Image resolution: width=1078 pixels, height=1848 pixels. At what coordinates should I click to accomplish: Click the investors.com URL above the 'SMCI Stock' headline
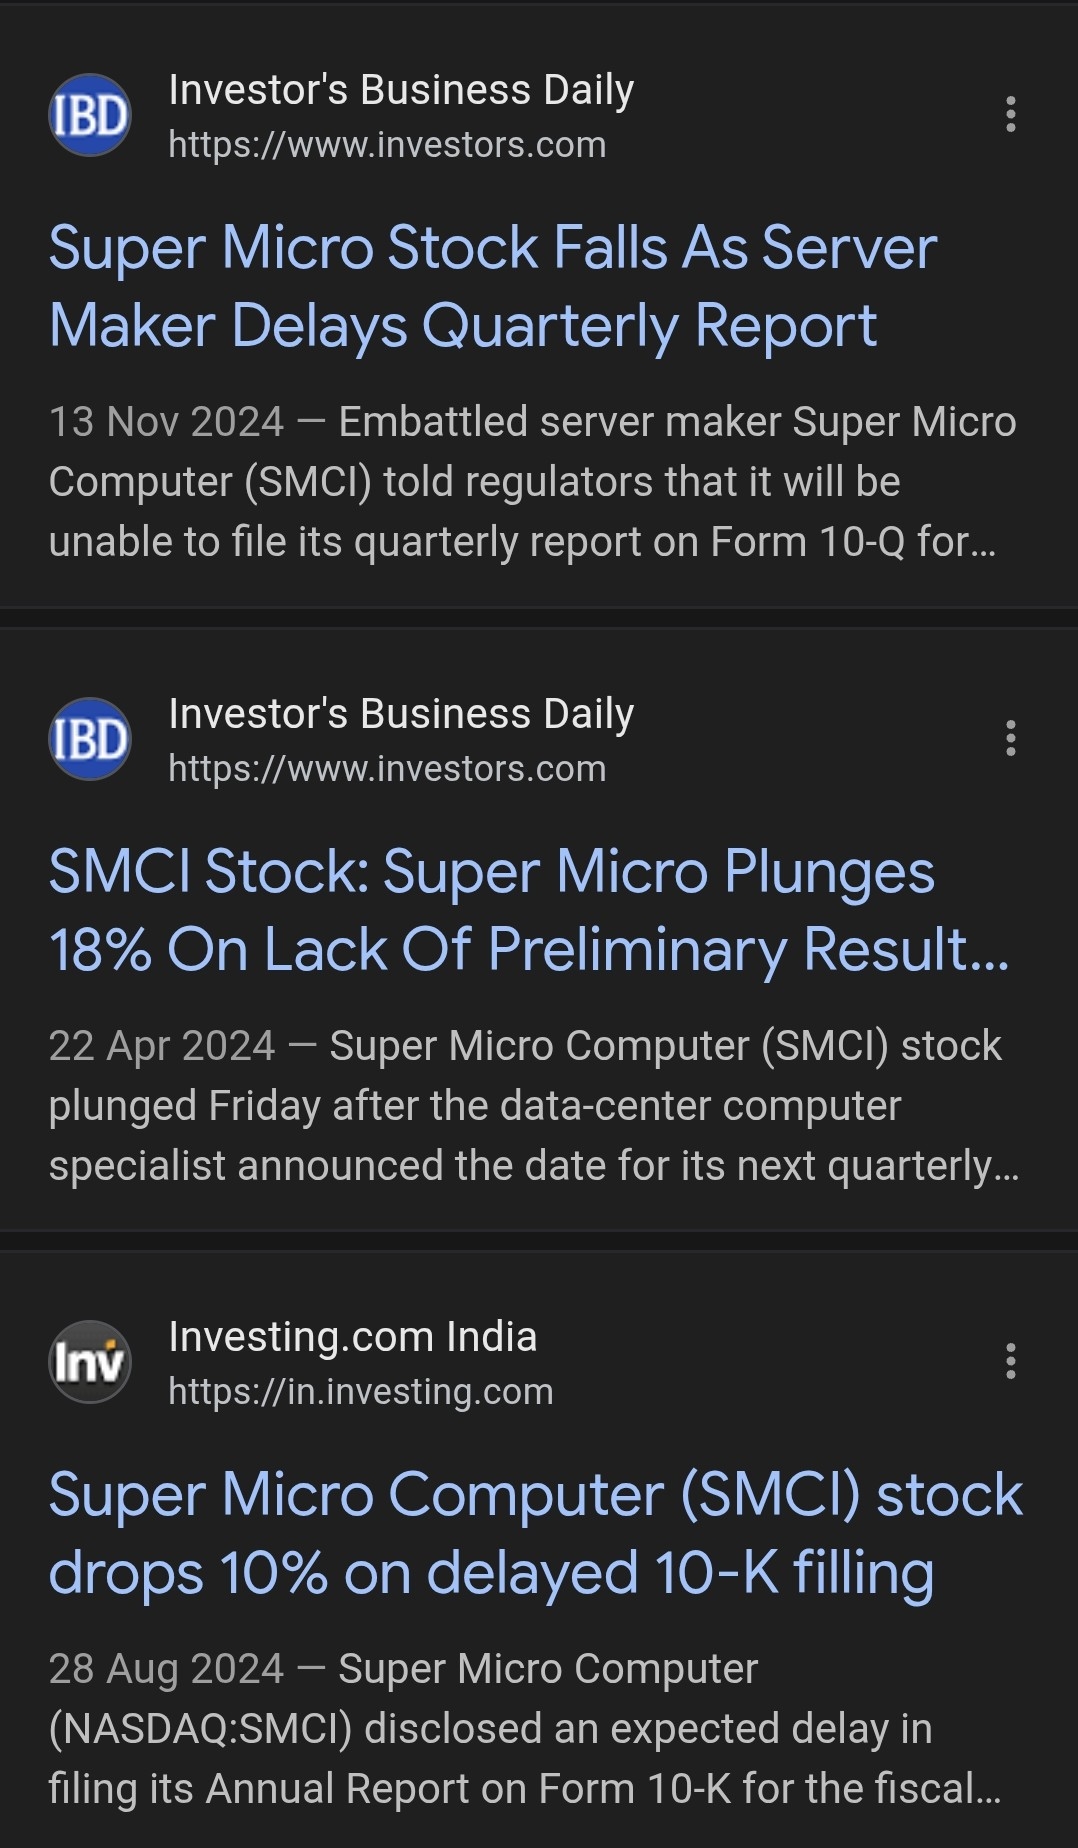387,769
